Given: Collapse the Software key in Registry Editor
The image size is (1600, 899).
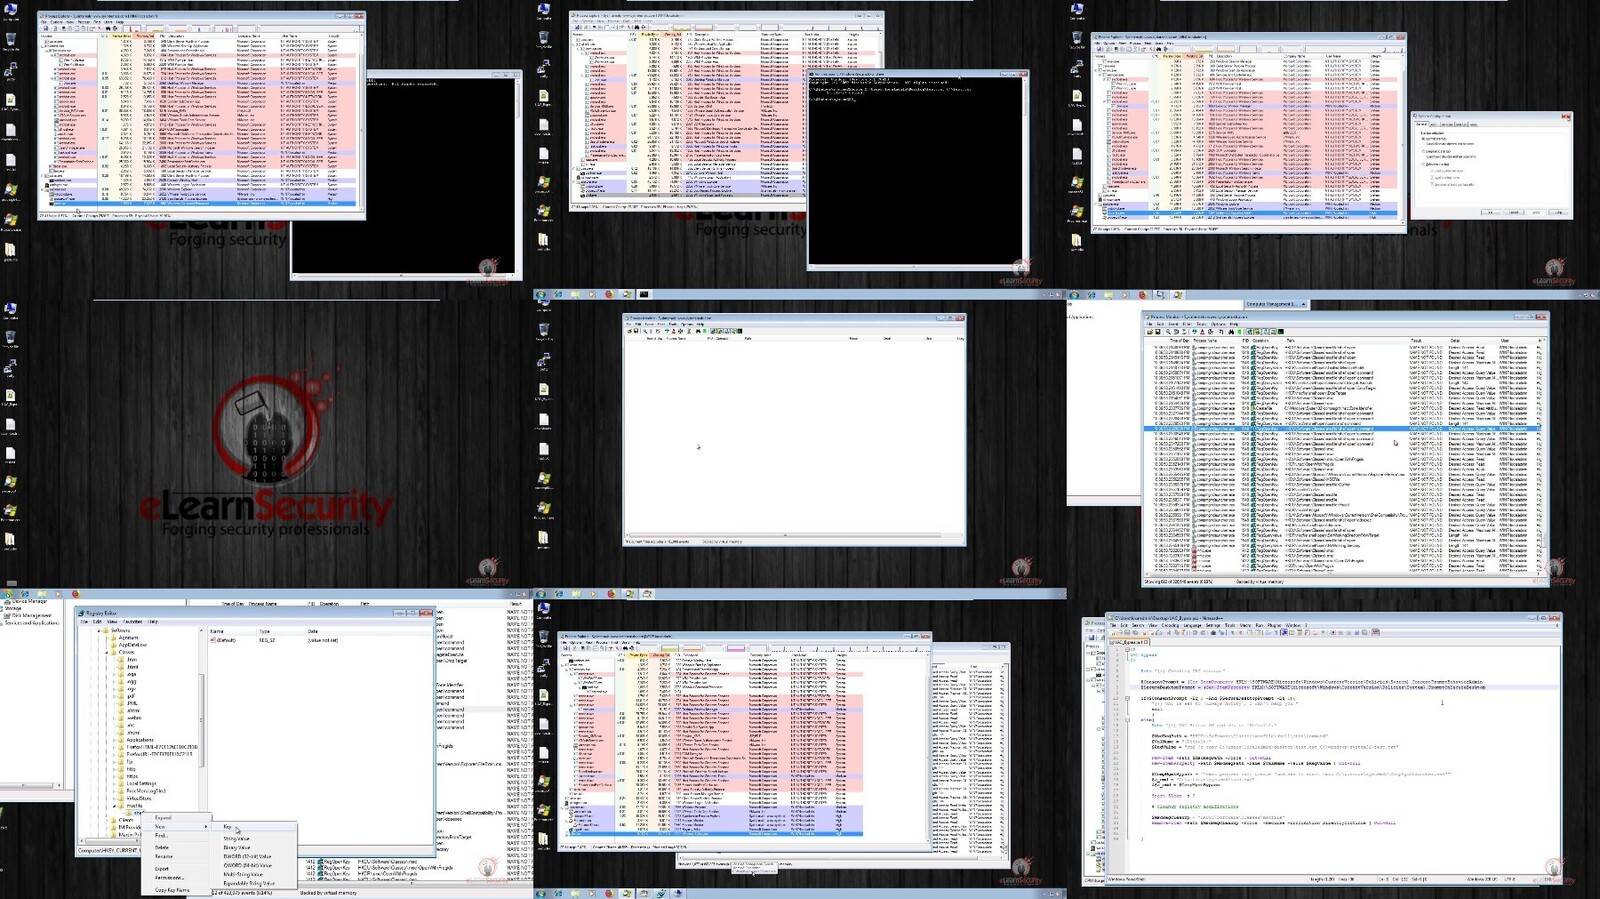Looking at the screenshot, I should [x=99, y=630].
